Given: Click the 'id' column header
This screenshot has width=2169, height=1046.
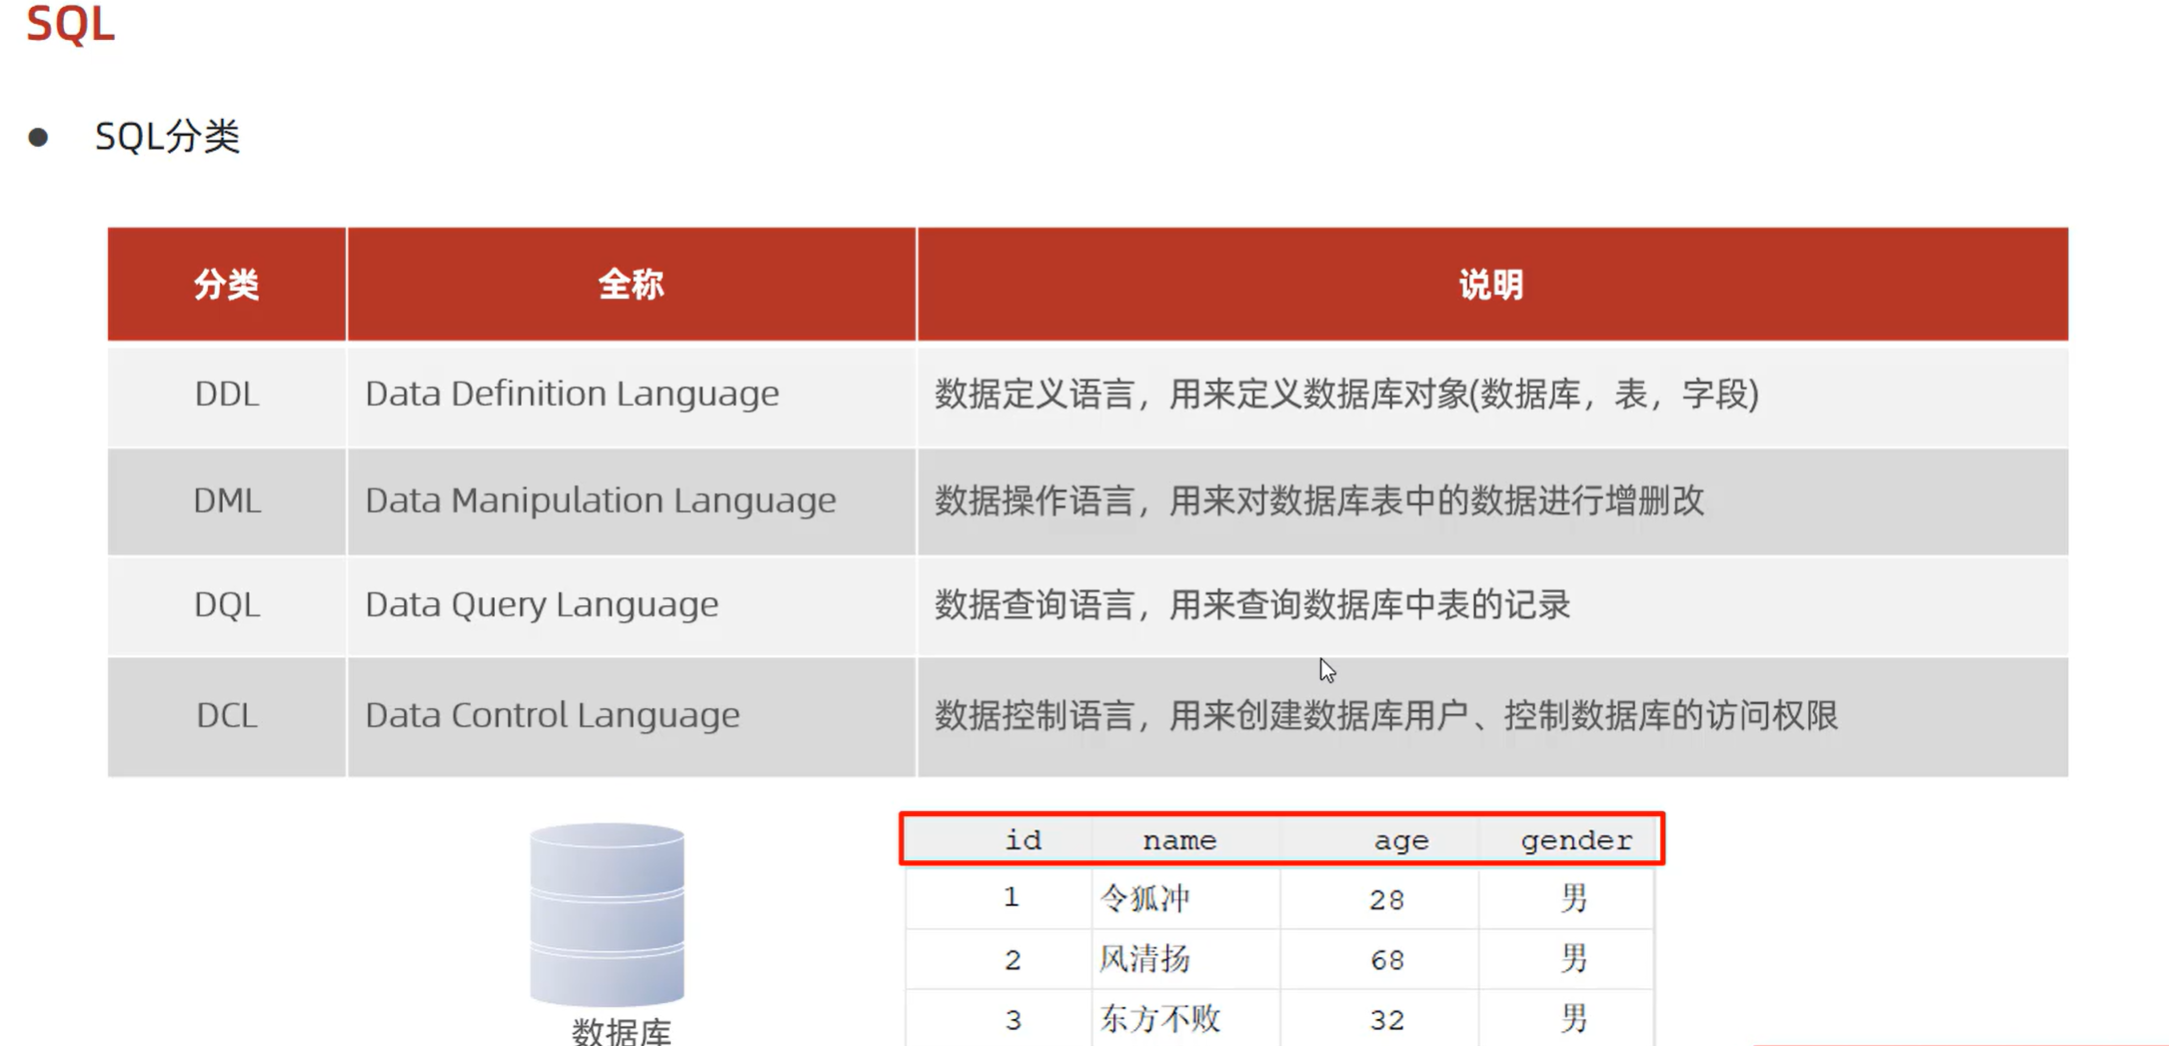Looking at the screenshot, I should 1023,840.
